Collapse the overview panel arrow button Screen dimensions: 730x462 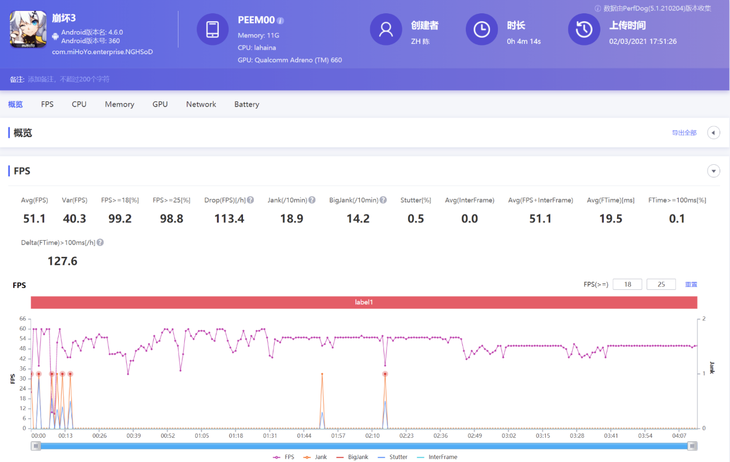[x=713, y=133]
